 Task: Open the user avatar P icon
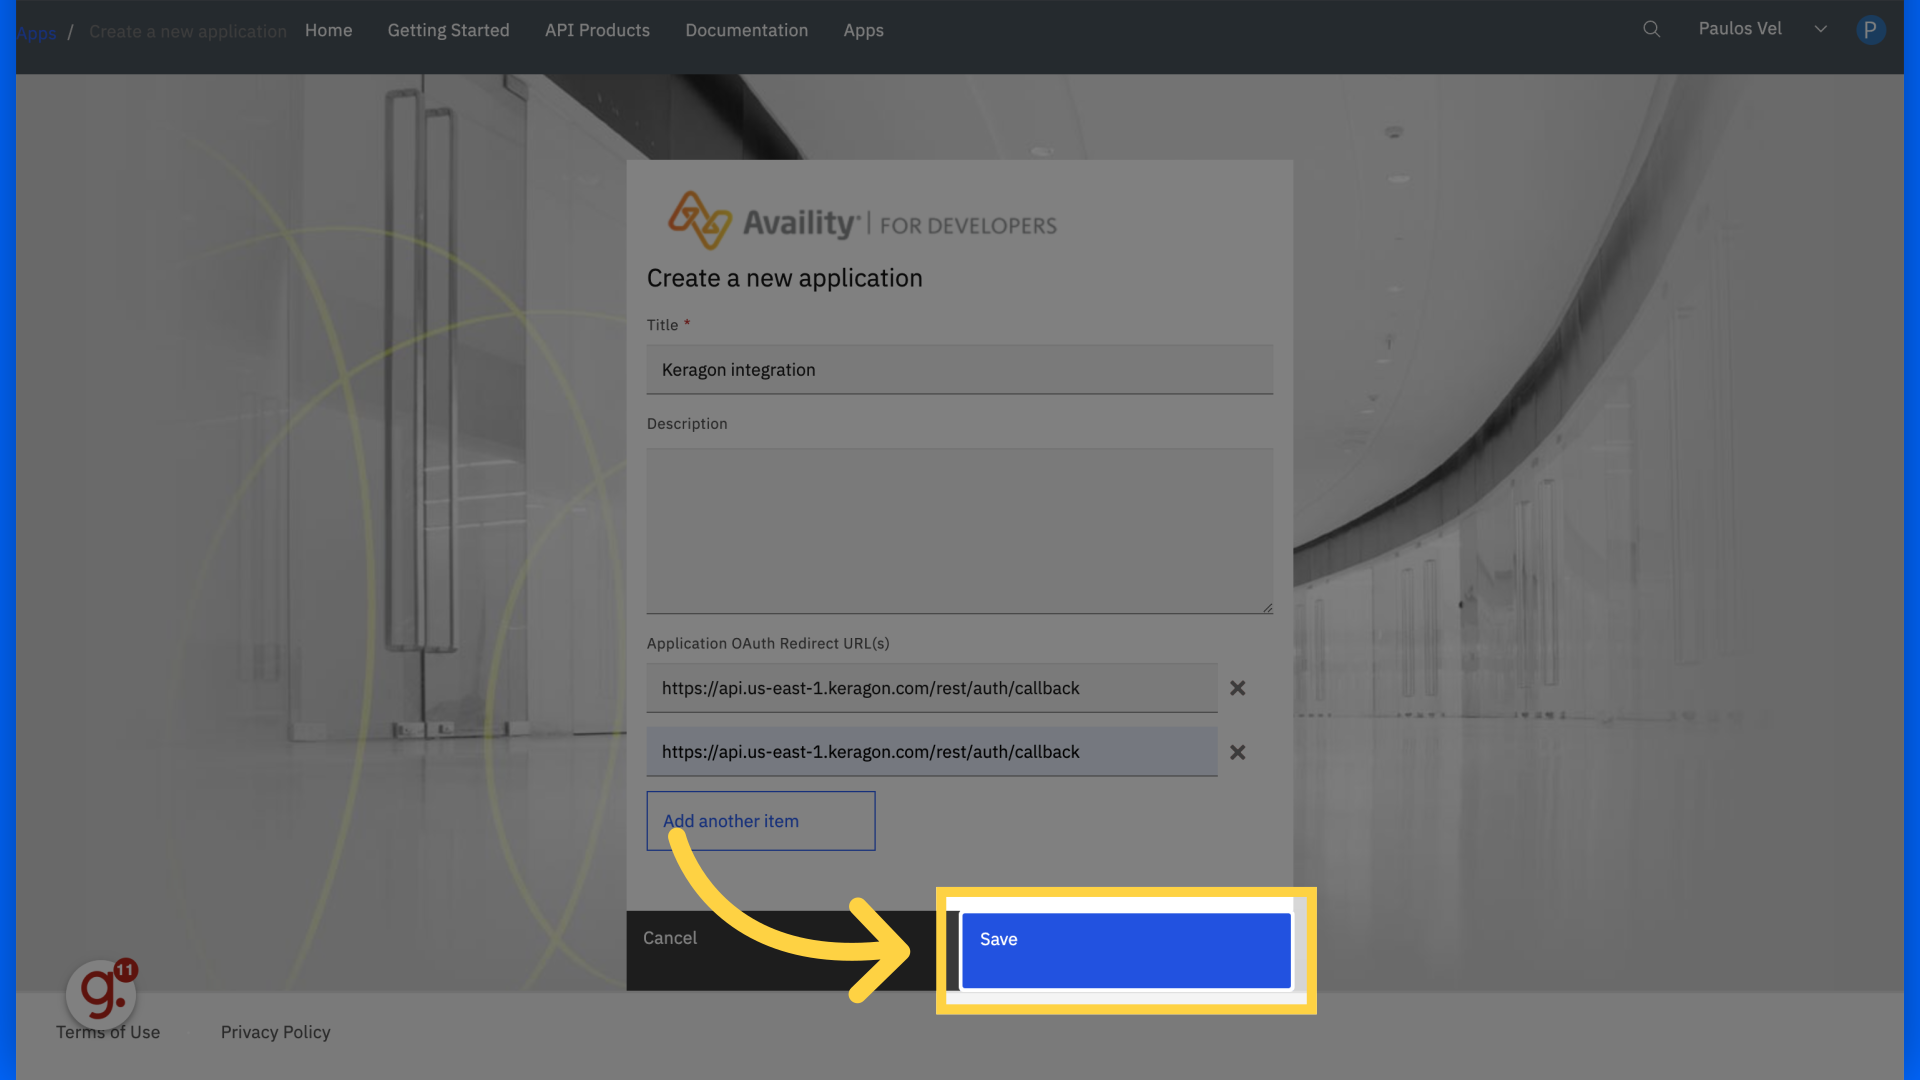click(x=1870, y=30)
